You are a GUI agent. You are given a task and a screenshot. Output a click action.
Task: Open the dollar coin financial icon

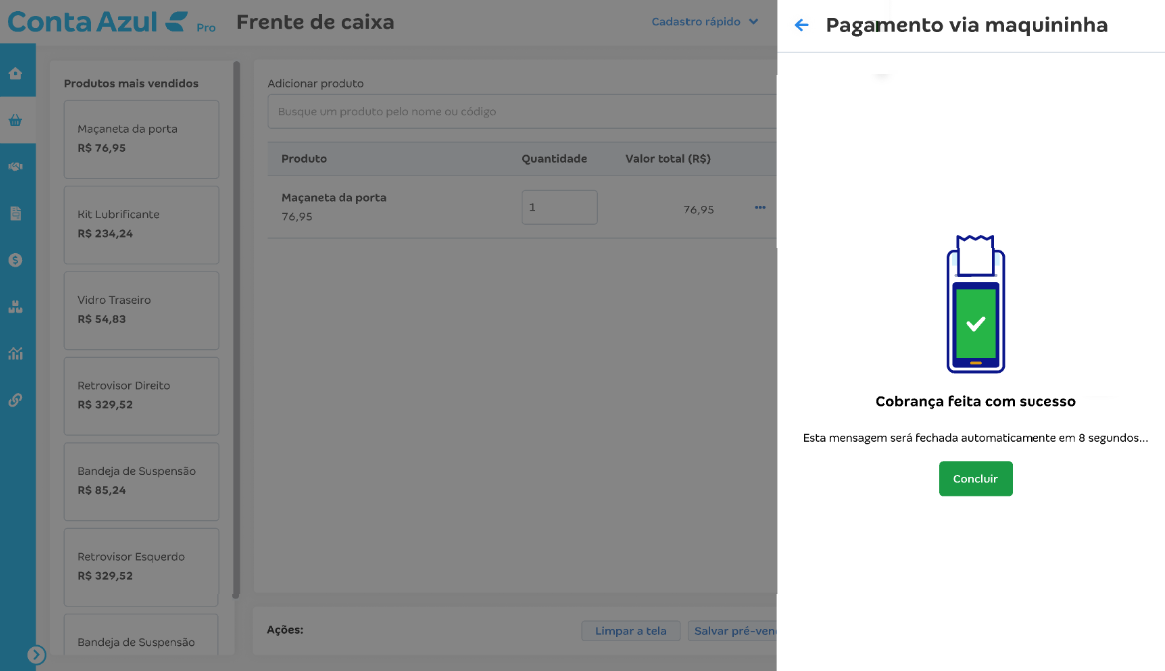[x=16, y=260]
